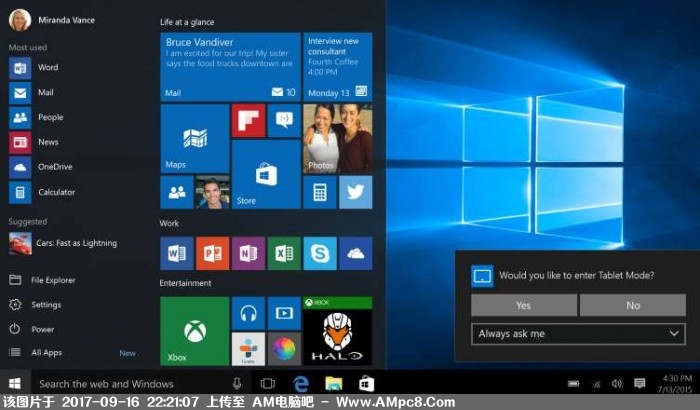
Task: Open Settings from Start menu
Action: point(35,305)
